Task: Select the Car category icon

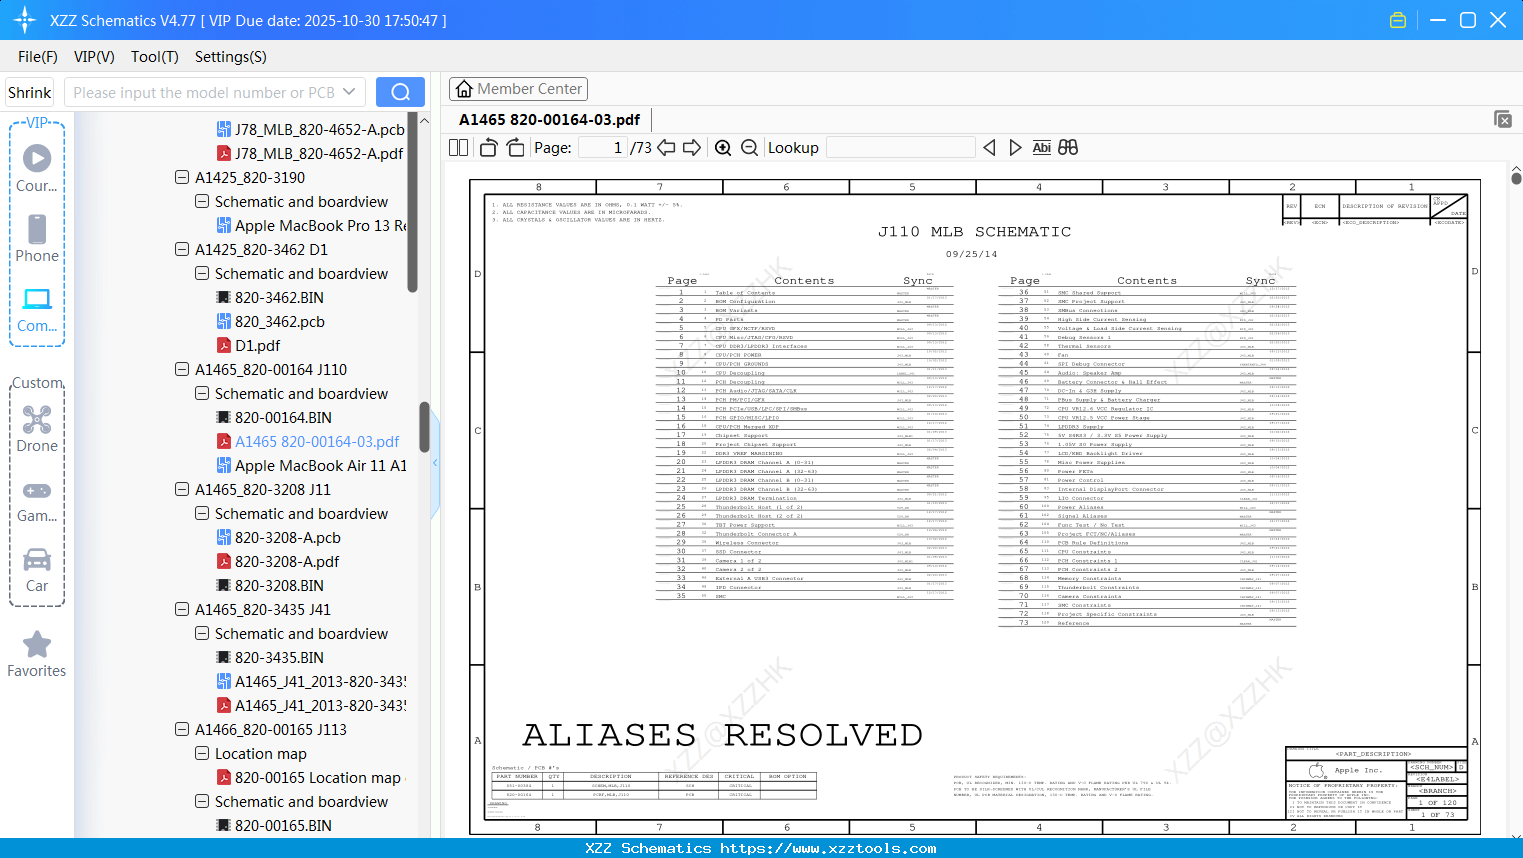Action: coord(37,569)
